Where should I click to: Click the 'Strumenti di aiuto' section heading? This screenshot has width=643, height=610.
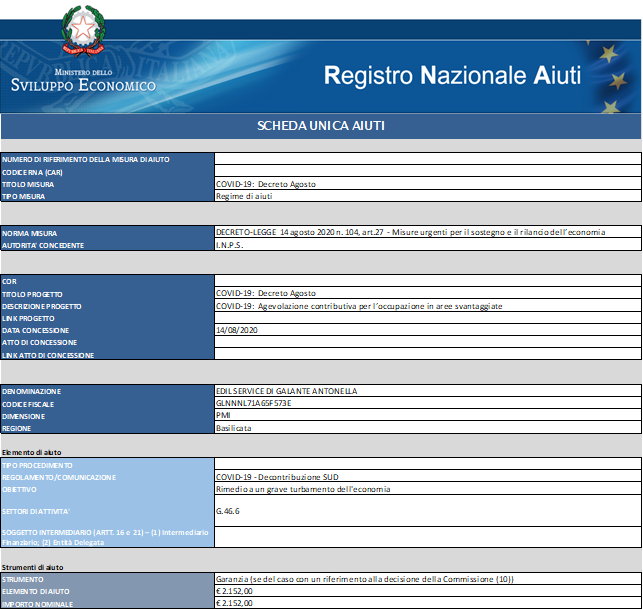tap(32, 567)
